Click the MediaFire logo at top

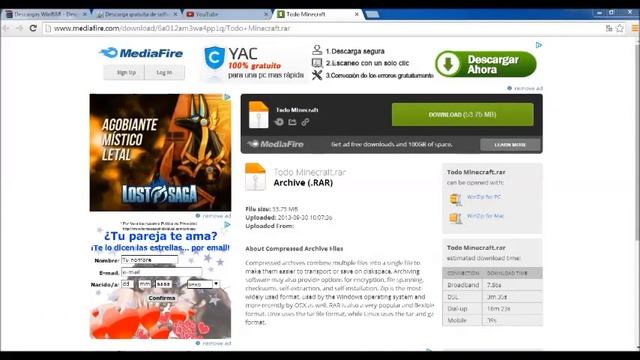tap(141, 53)
